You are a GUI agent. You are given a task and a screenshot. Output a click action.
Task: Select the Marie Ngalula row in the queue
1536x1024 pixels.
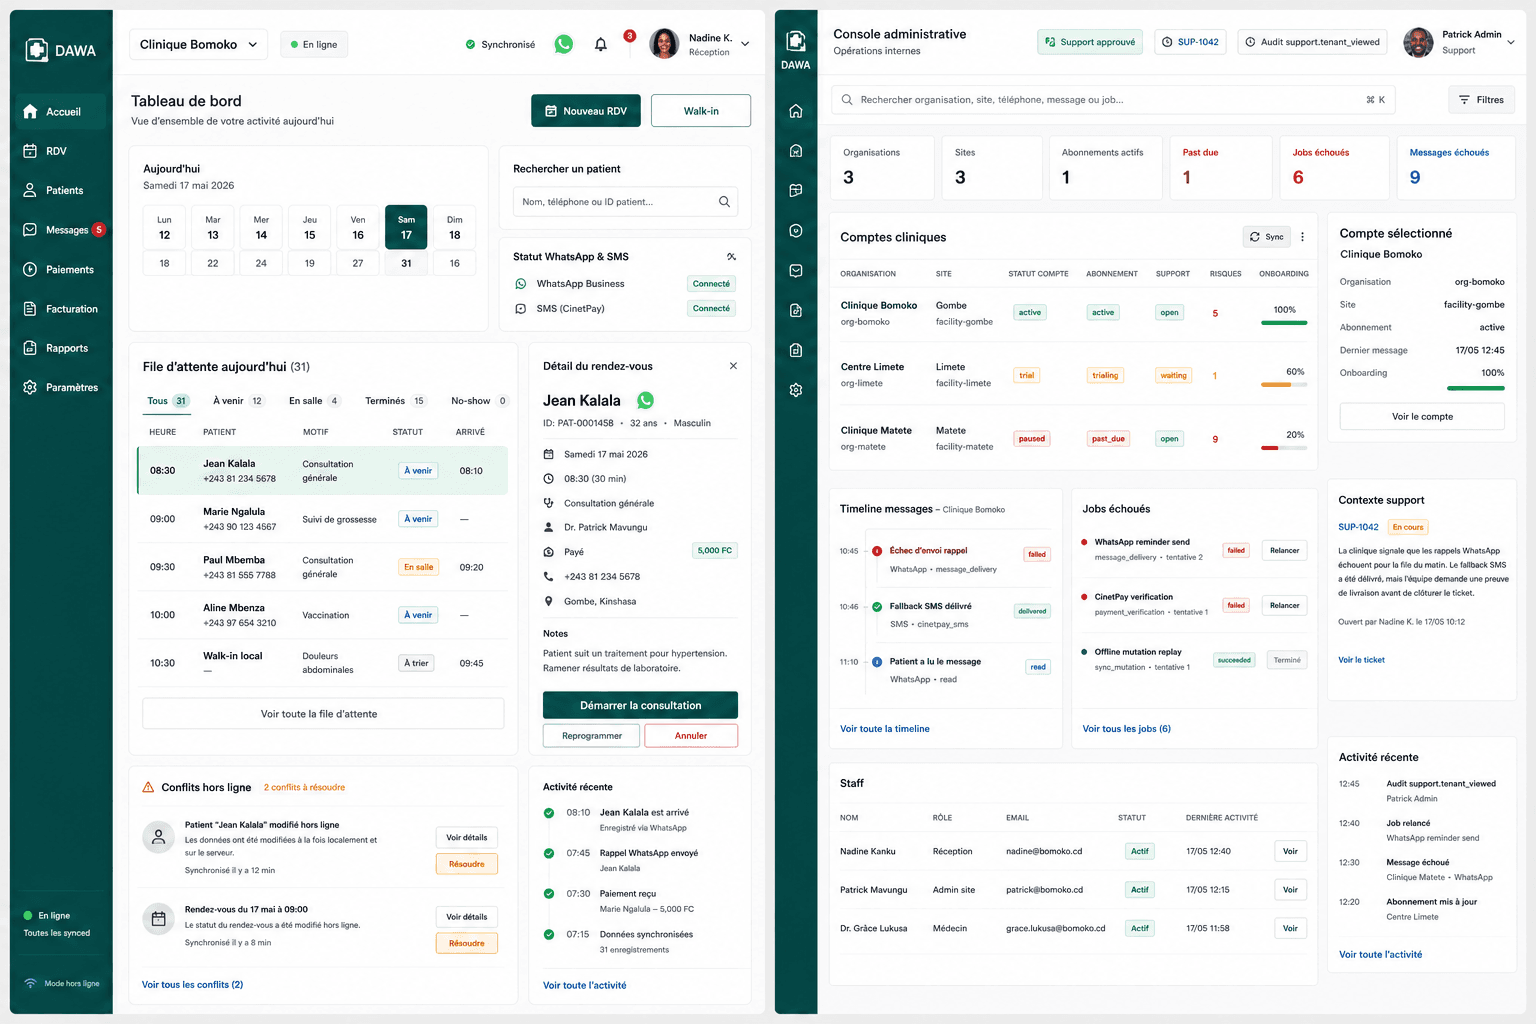click(322, 519)
